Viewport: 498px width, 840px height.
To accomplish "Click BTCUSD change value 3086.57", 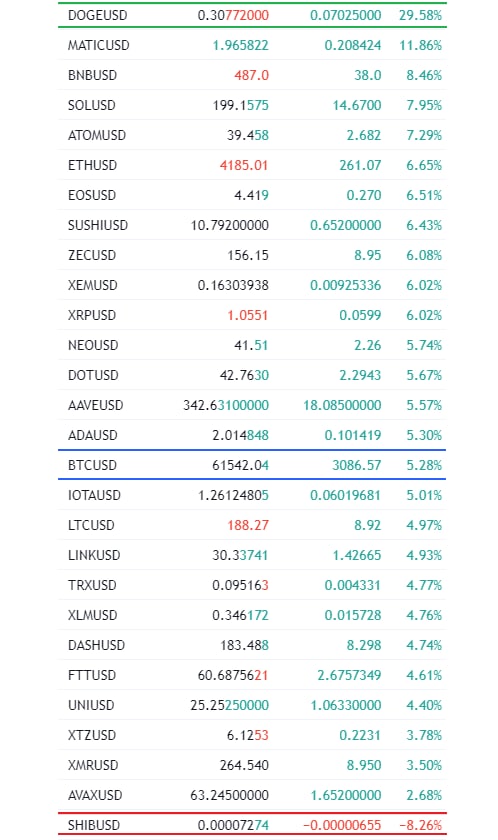I will point(357,465).
